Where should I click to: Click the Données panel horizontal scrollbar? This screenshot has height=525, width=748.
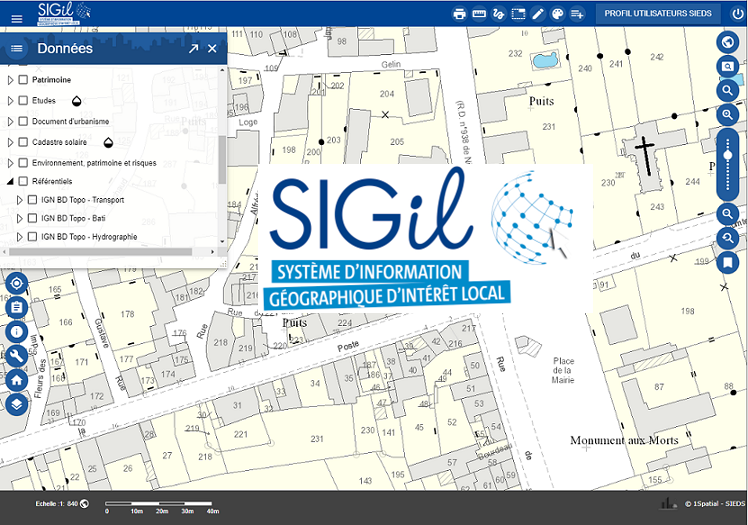[x=101, y=251]
